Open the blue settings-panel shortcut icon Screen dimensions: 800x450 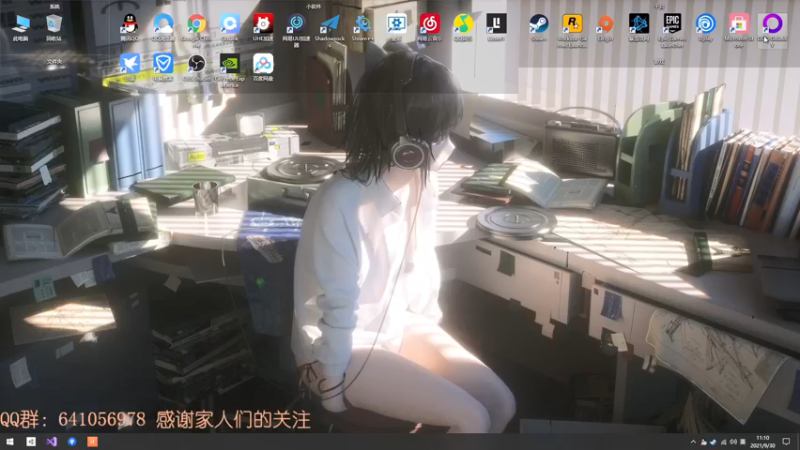tap(396, 27)
